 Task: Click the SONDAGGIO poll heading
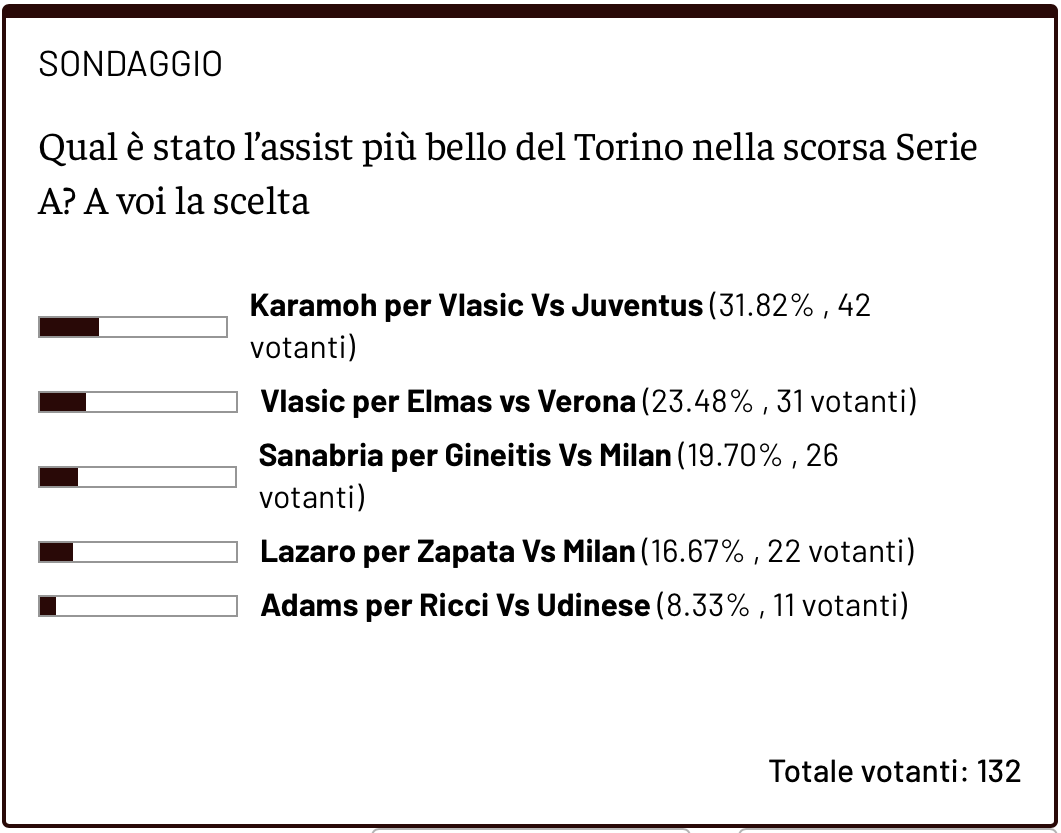pos(130,65)
